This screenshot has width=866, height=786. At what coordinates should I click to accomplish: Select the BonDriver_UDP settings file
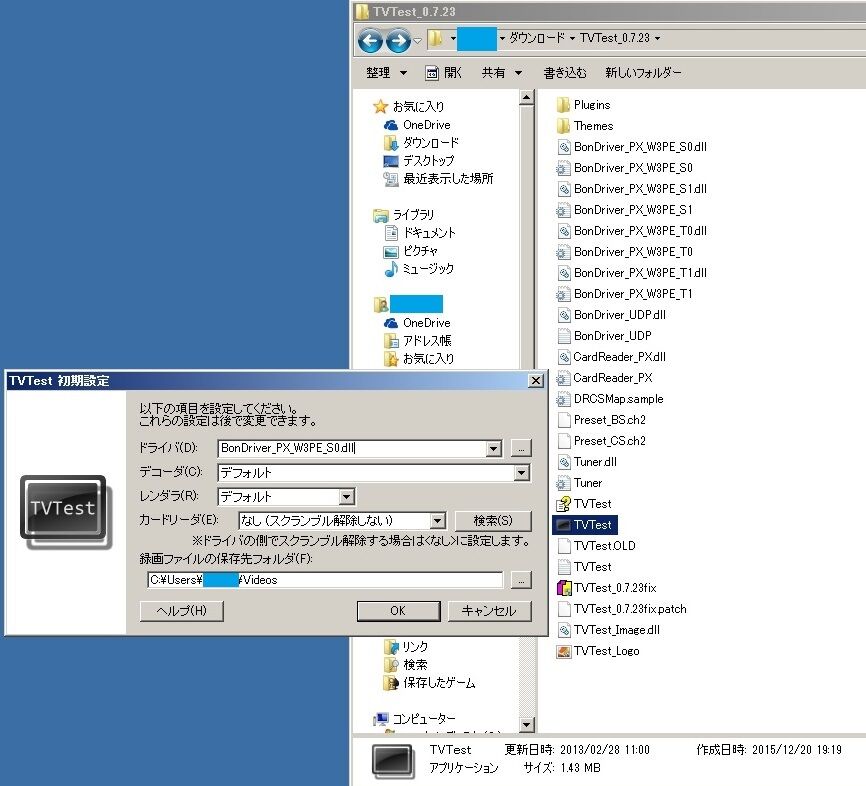(x=604, y=335)
